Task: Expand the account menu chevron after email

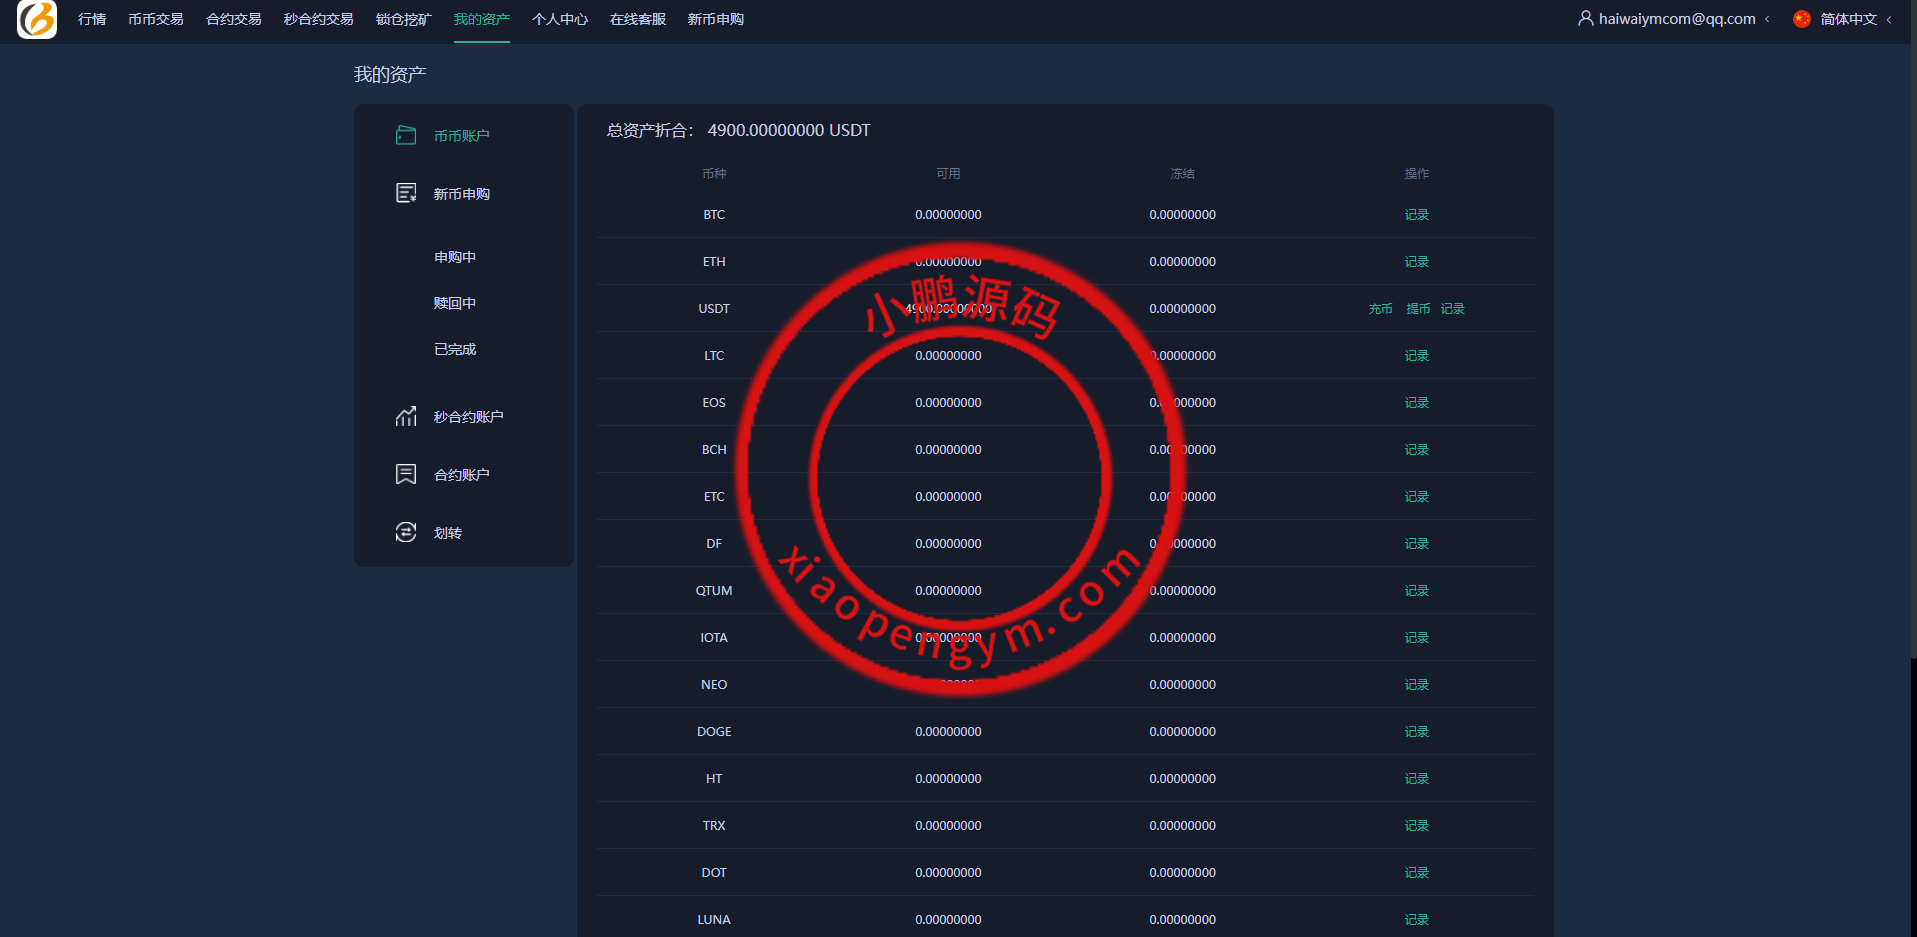Action: (1768, 19)
